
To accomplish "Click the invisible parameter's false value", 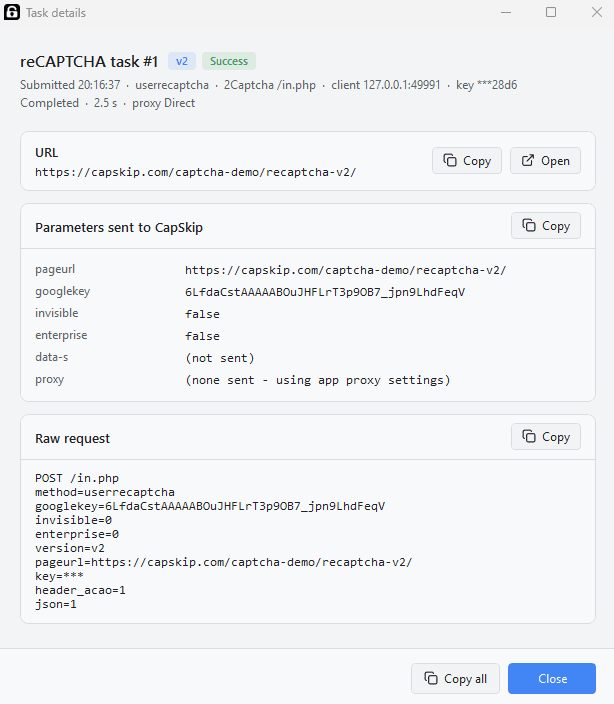I will click(x=202, y=314).
